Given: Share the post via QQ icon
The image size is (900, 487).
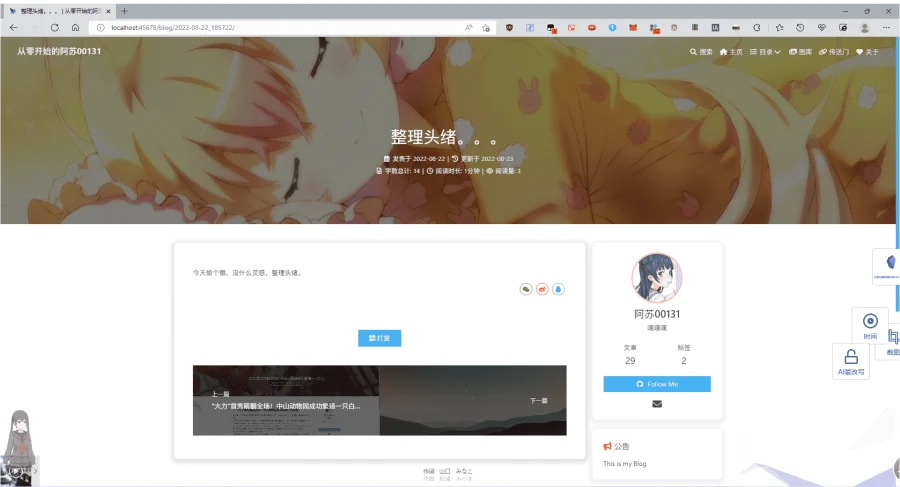Looking at the screenshot, I should tap(558, 289).
